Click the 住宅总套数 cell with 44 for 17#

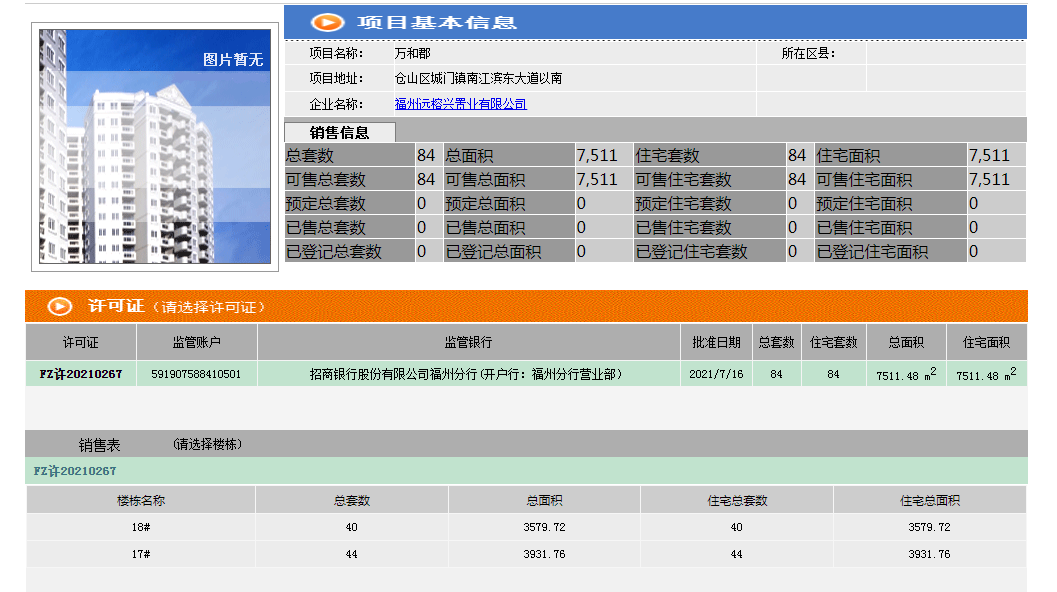click(x=736, y=554)
